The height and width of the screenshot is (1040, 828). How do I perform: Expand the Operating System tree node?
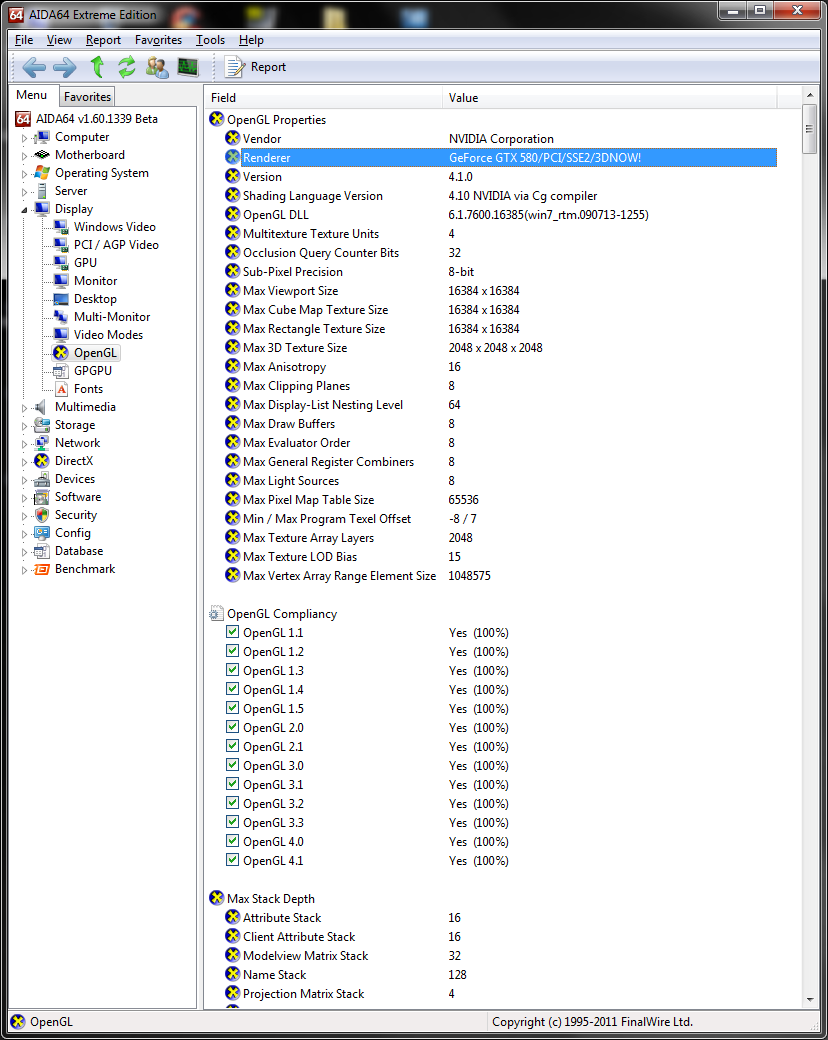(x=25, y=174)
